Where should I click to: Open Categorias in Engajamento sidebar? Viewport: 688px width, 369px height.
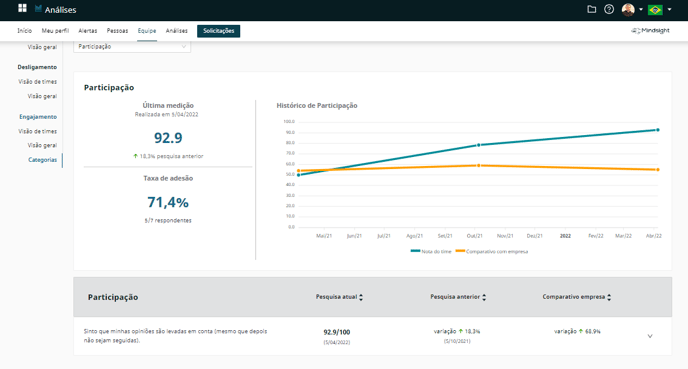click(x=43, y=160)
